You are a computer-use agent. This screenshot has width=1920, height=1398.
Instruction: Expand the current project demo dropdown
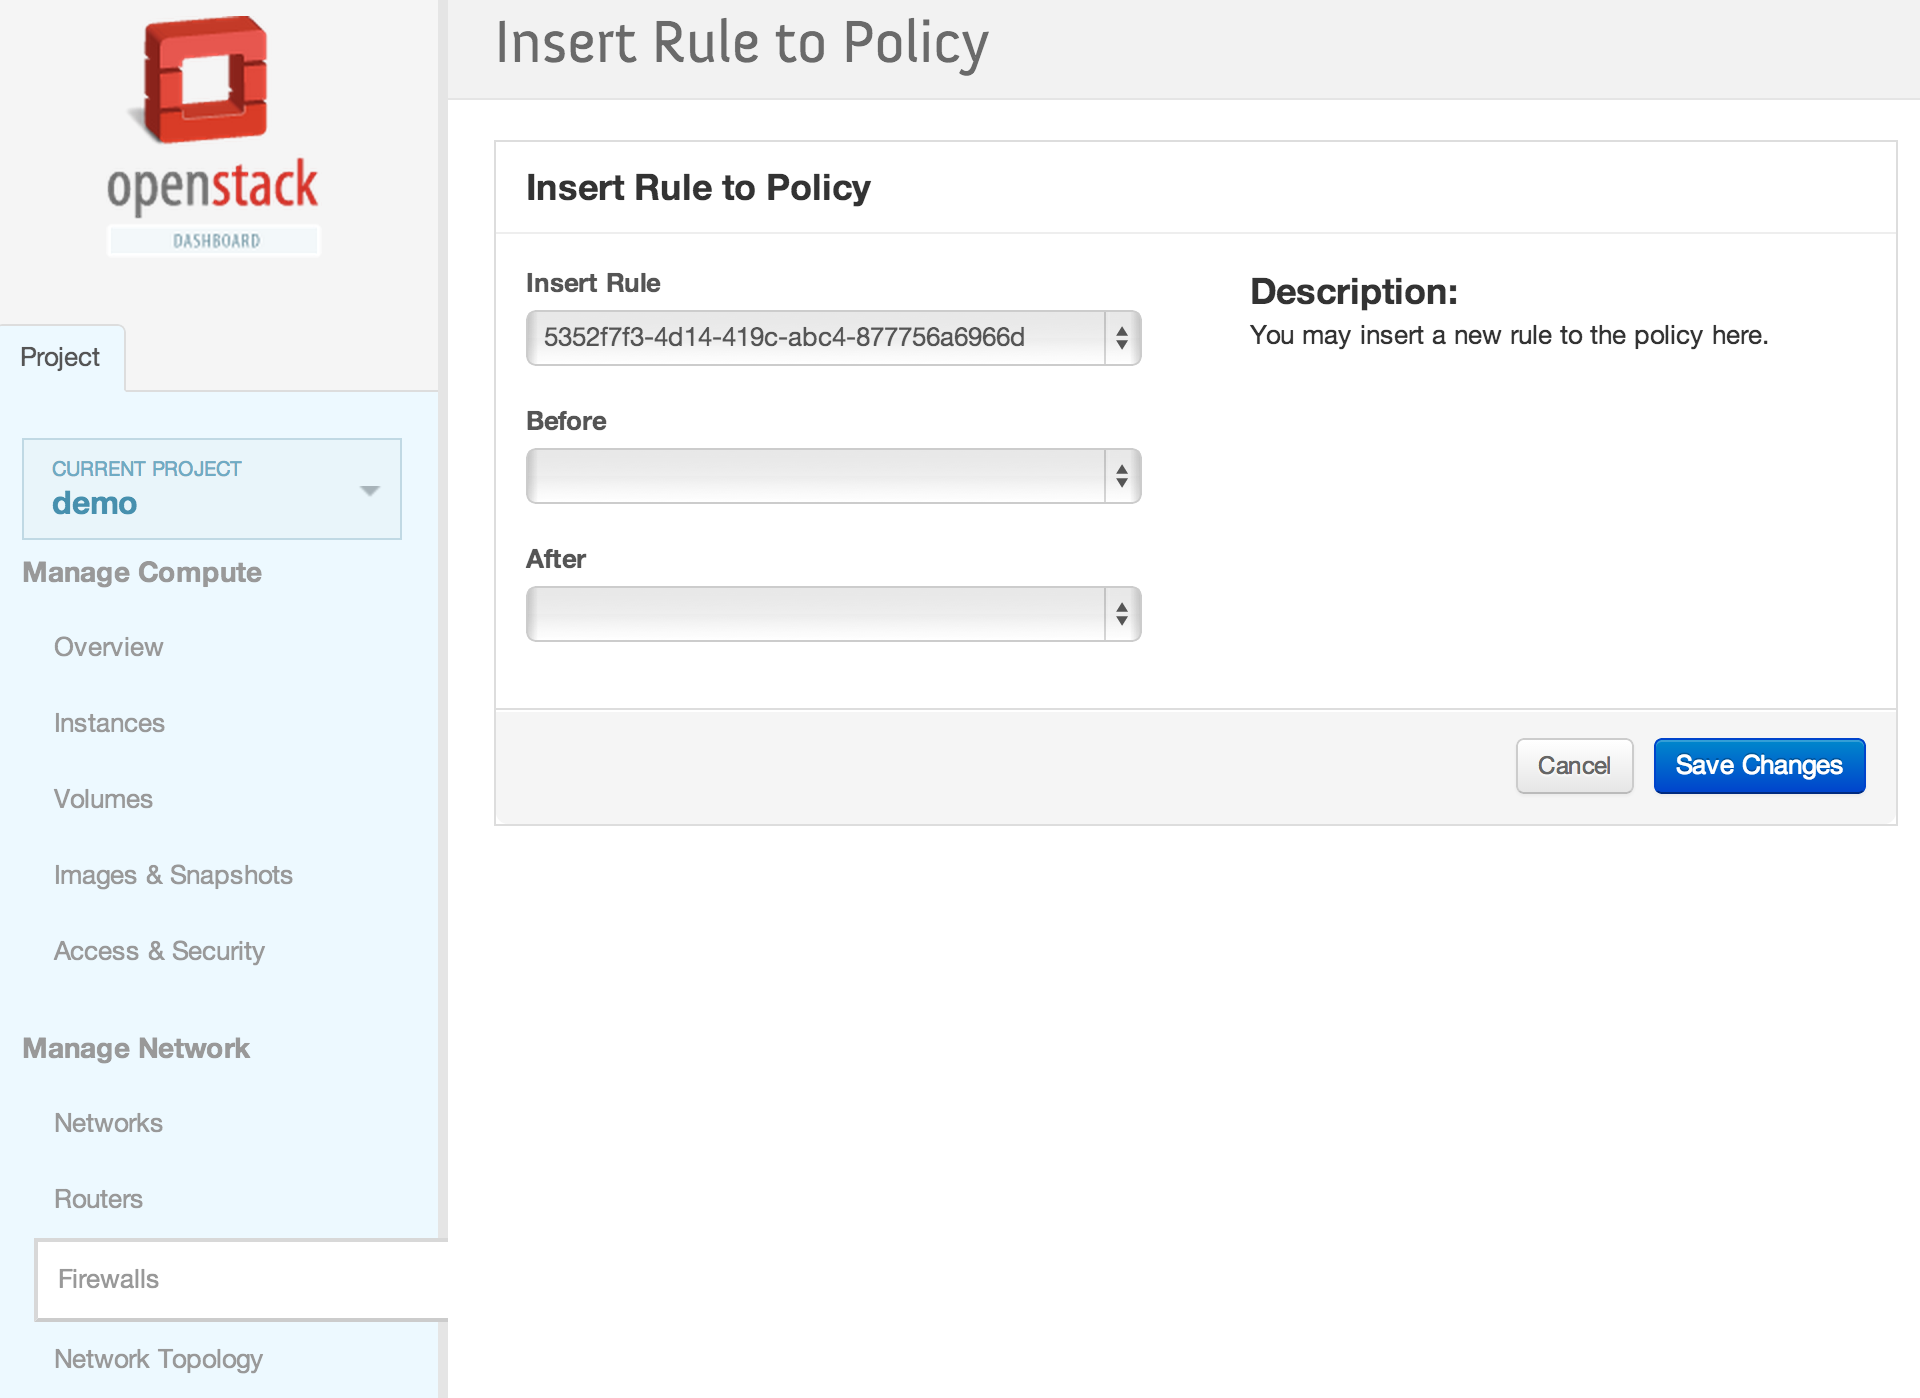(369, 490)
